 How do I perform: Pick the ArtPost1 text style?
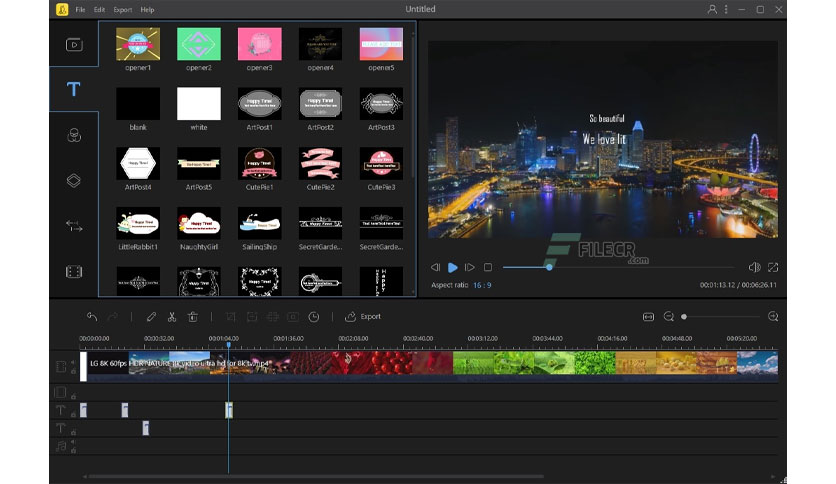260,104
